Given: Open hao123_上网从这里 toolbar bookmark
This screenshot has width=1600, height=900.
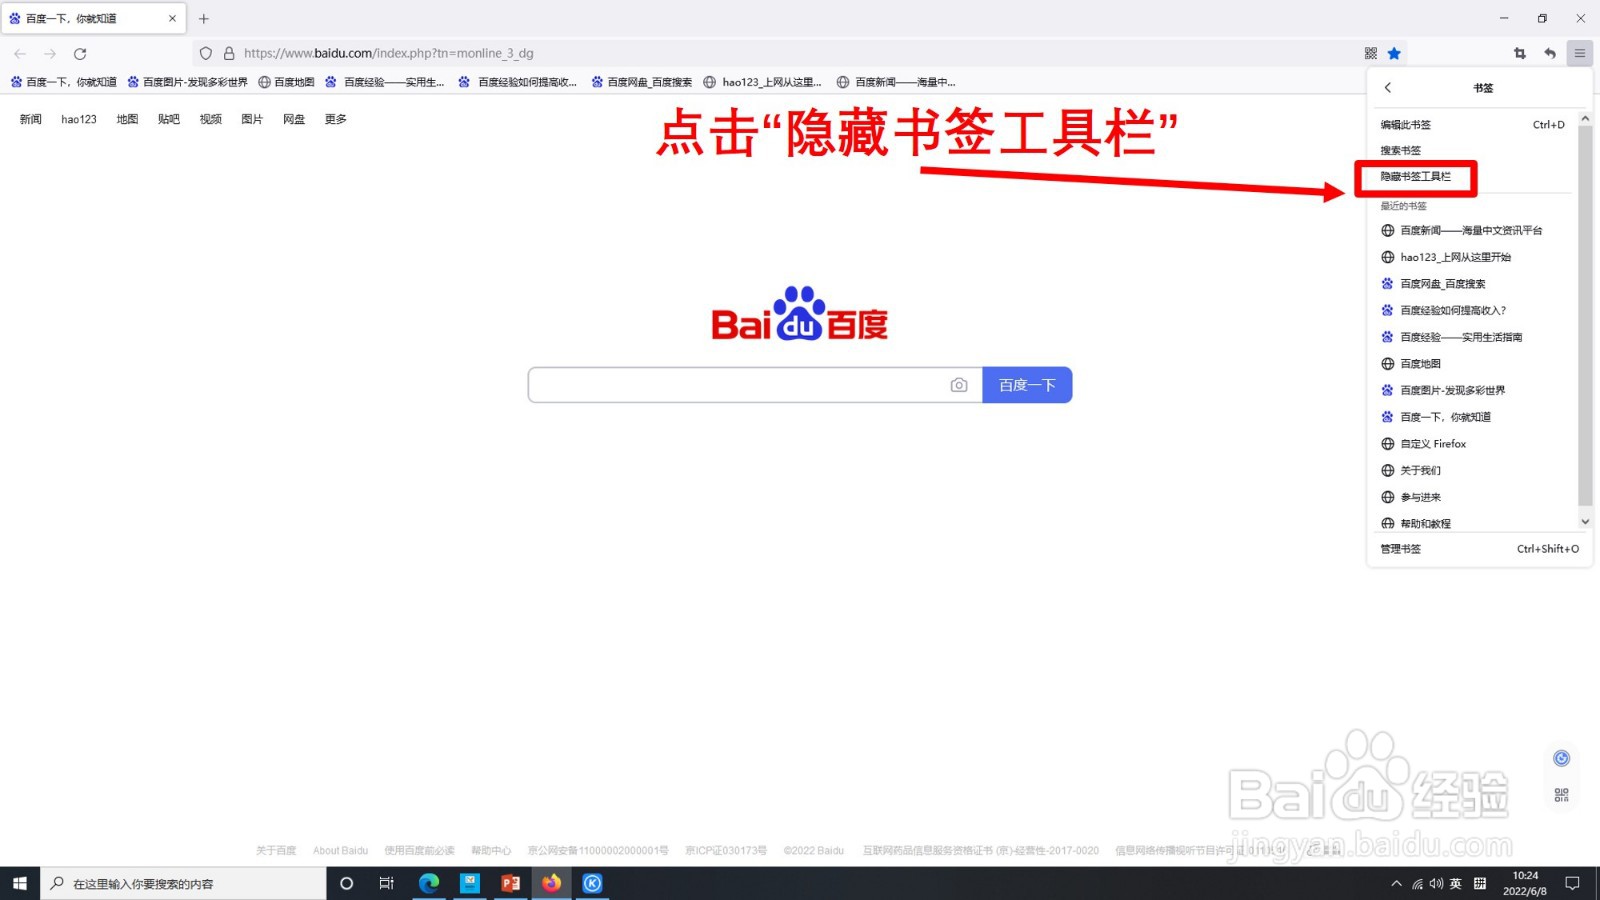Looking at the screenshot, I should pyautogui.click(x=762, y=82).
